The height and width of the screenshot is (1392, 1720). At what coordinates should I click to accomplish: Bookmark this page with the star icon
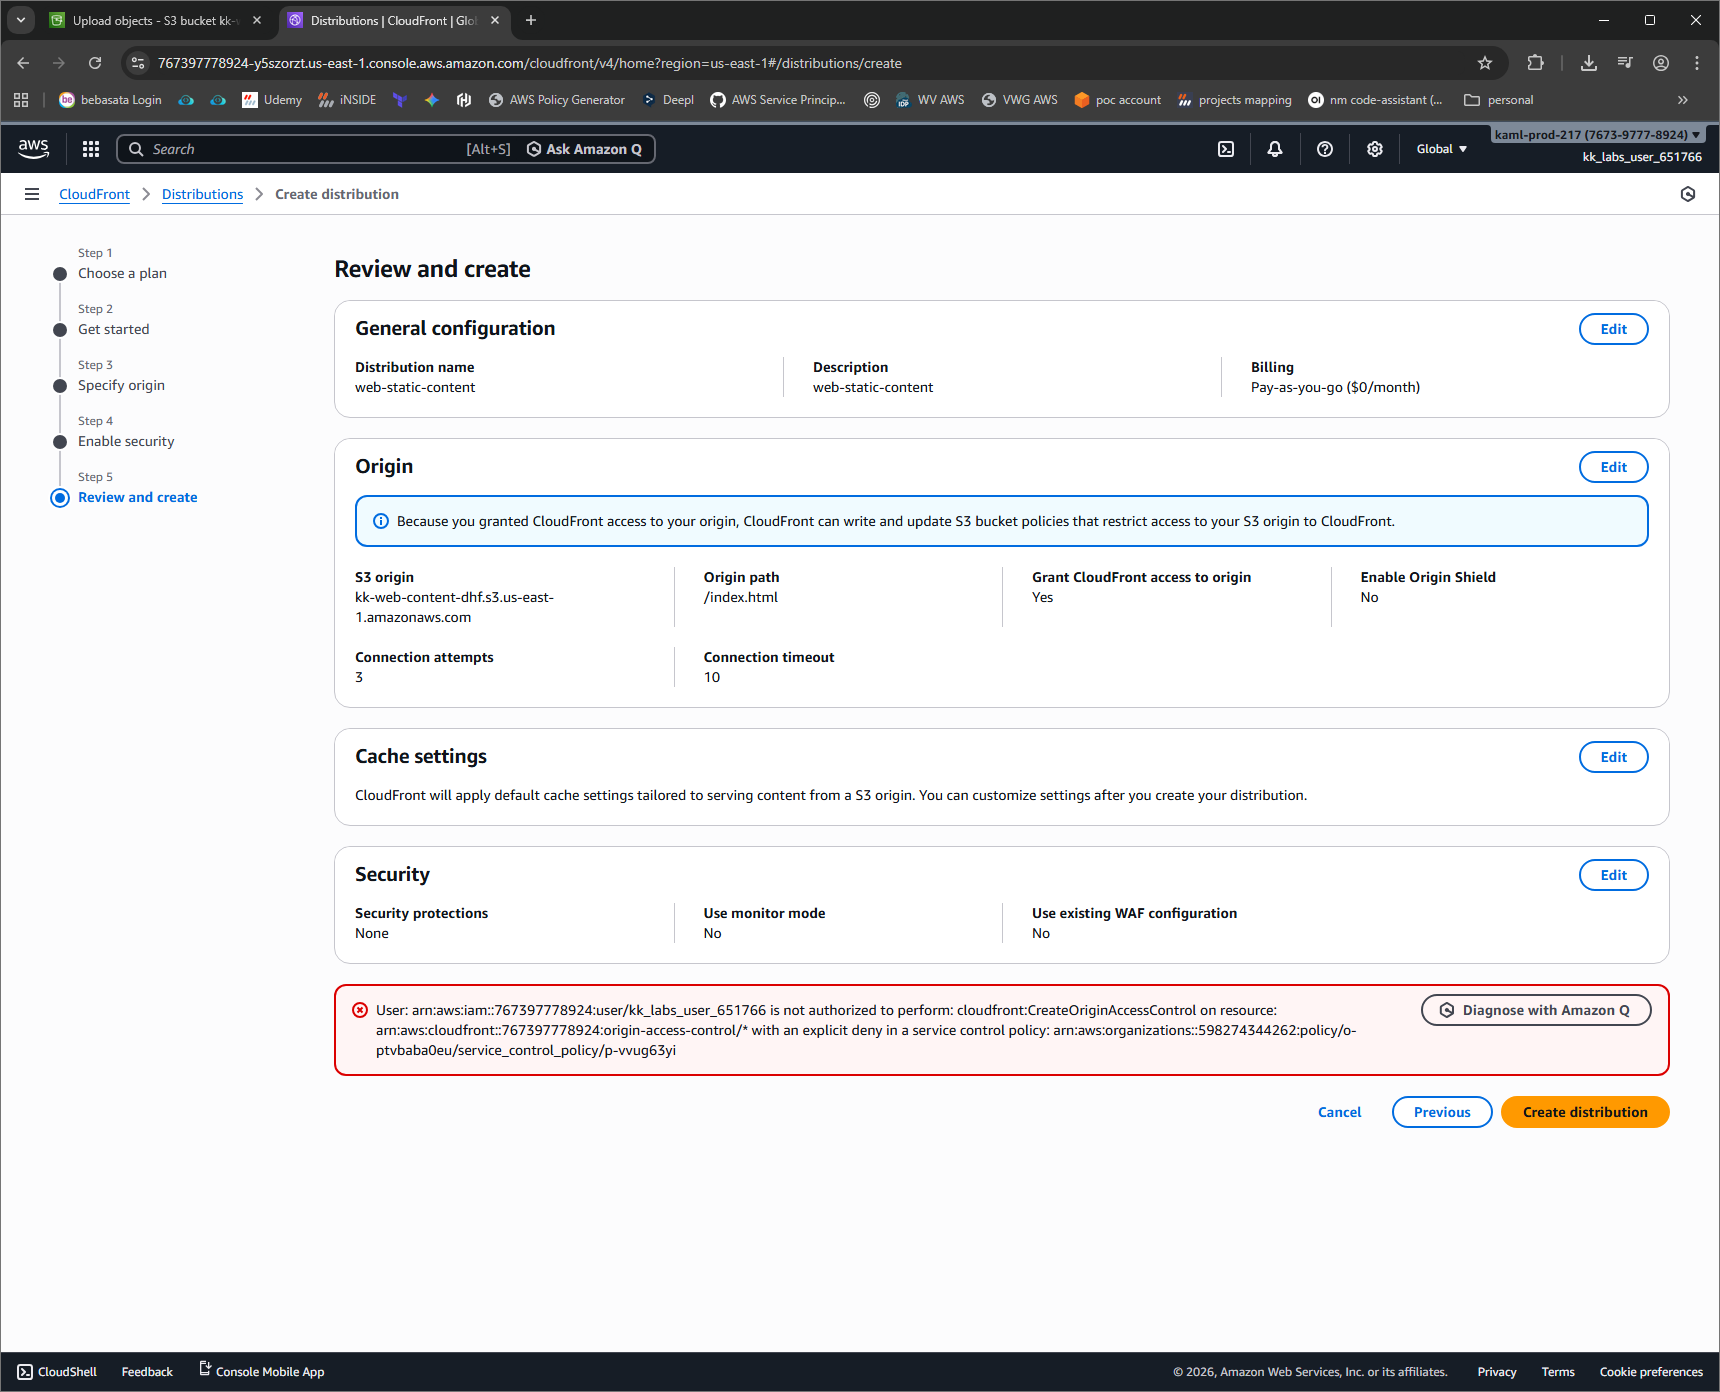1485,63
